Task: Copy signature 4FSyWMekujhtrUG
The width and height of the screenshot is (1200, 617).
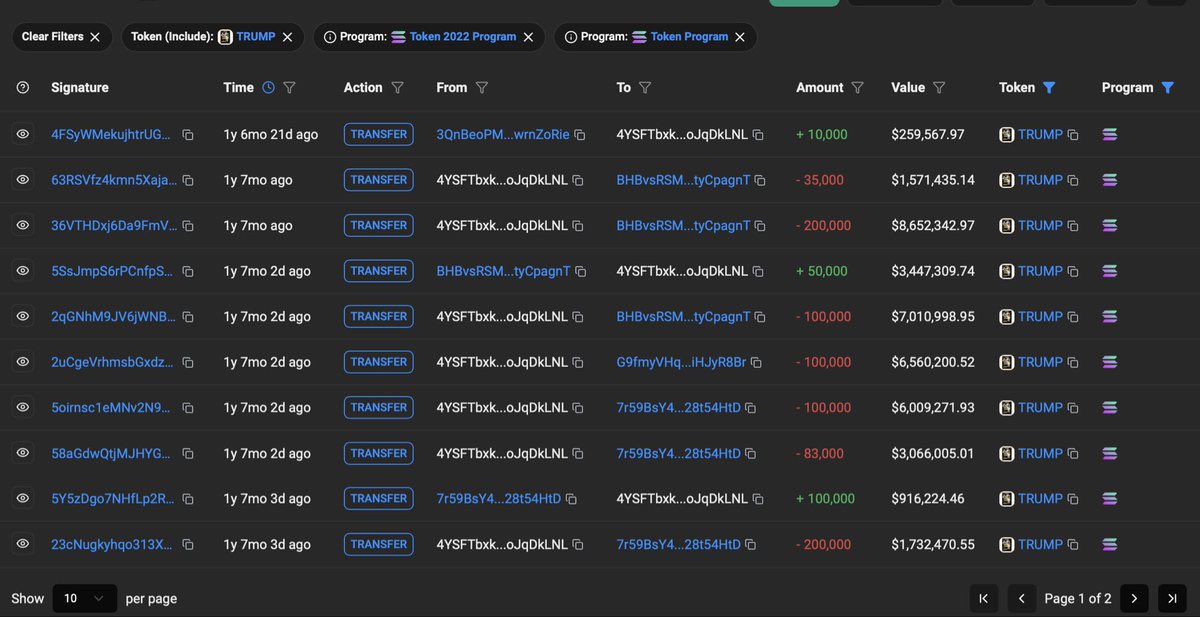Action: (x=188, y=134)
